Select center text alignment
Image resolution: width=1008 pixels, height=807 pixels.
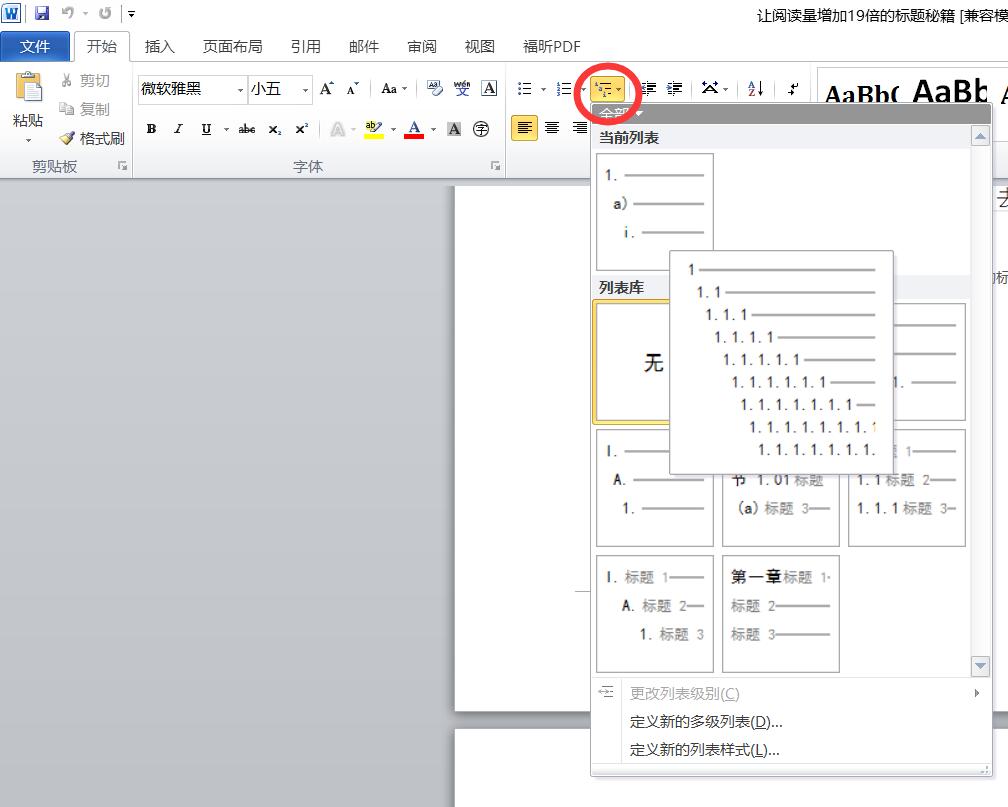[x=552, y=127]
